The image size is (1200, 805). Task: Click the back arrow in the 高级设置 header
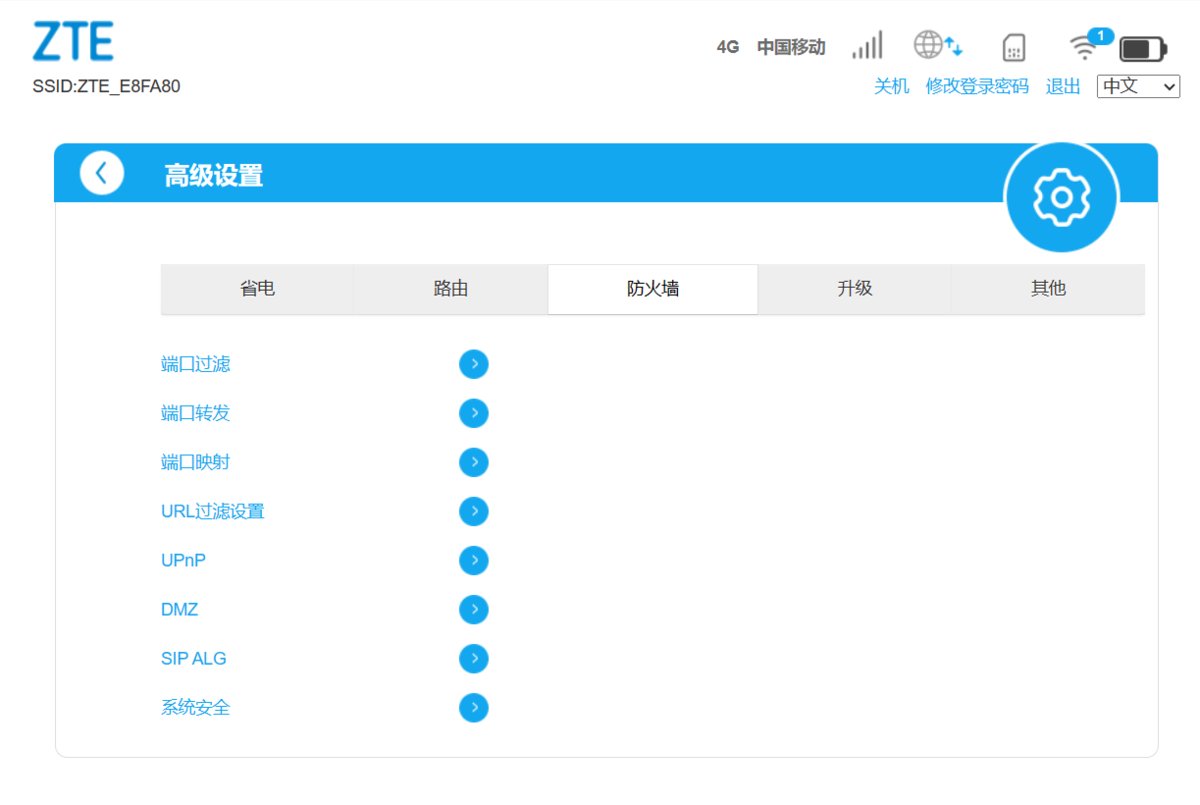click(x=102, y=173)
